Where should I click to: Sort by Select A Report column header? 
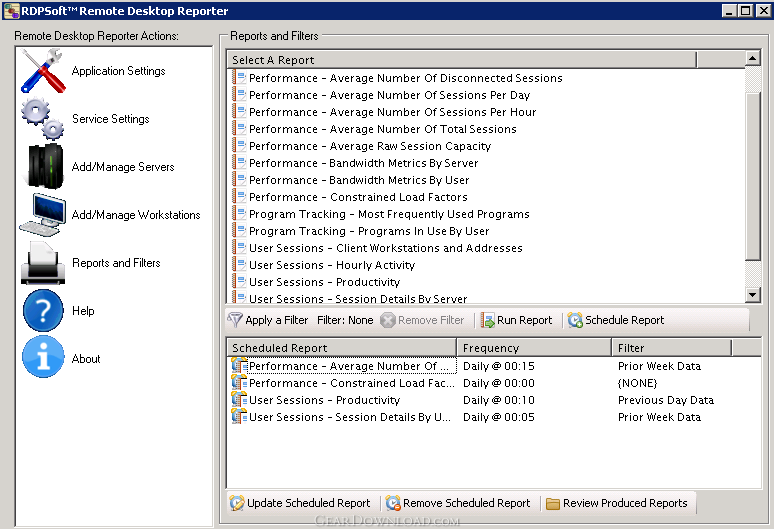coord(462,60)
